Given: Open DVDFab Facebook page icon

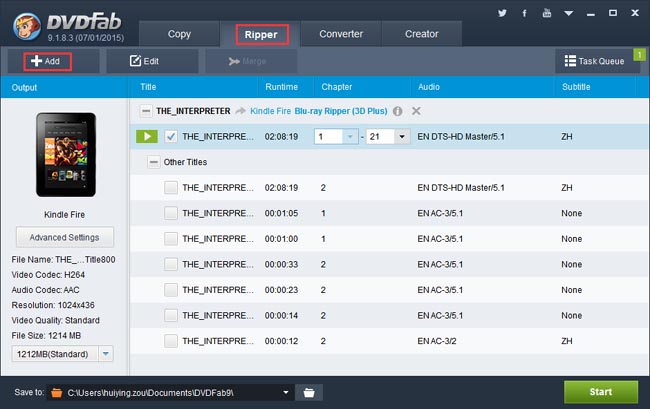Looking at the screenshot, I should point(524,13).
